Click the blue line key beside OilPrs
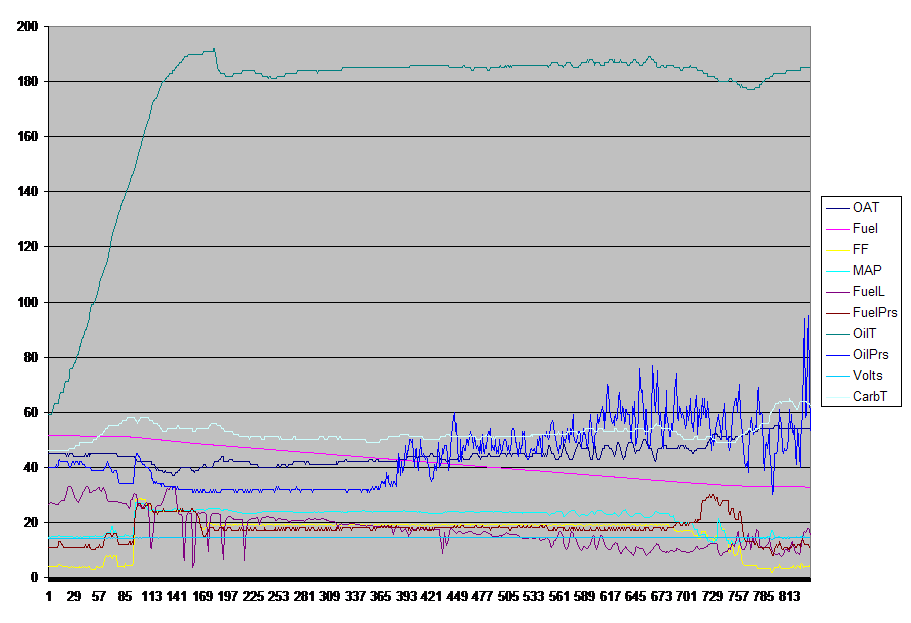This screenshot has height=623, width=911. tap(836, 354)
